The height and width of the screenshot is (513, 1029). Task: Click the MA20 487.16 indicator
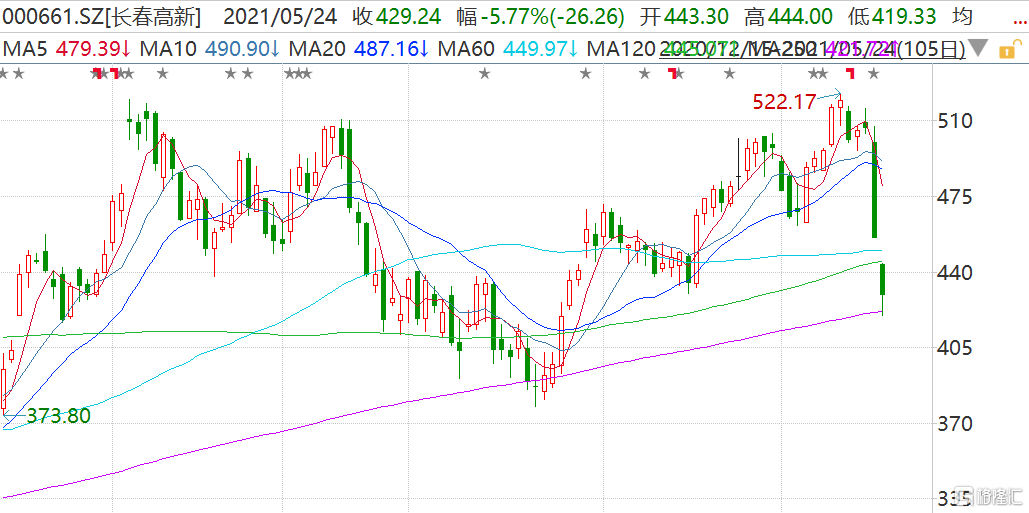(359, 49)
